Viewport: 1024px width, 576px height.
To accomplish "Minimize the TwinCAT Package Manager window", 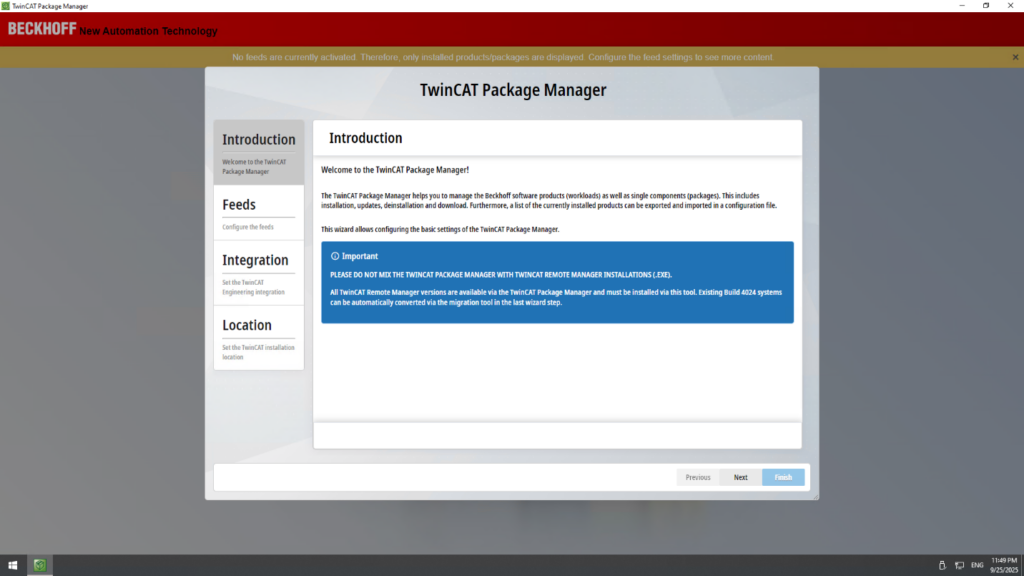I will click(962, 6).
